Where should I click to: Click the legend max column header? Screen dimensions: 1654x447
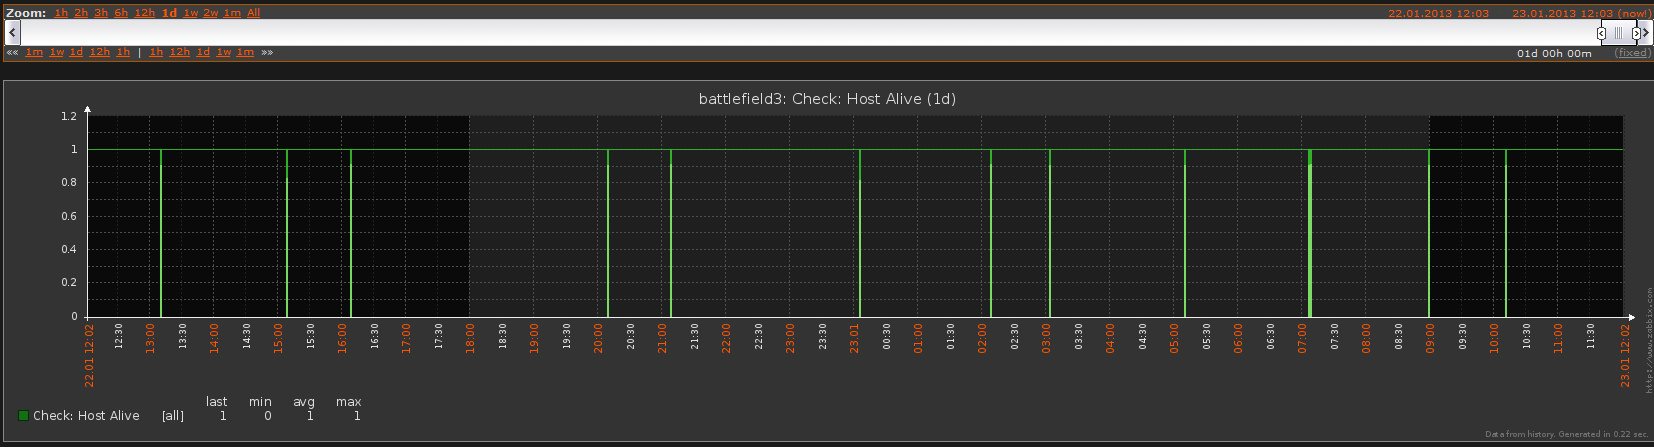pyautogui.click(x=348, y=402)
